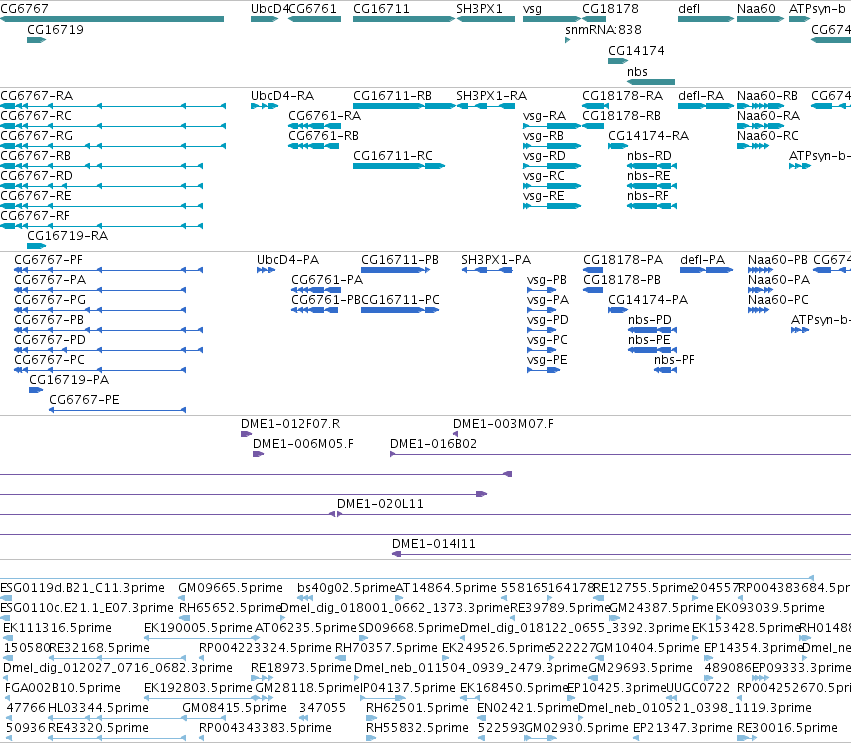Open the defl gene feature

tap(706, 19)
